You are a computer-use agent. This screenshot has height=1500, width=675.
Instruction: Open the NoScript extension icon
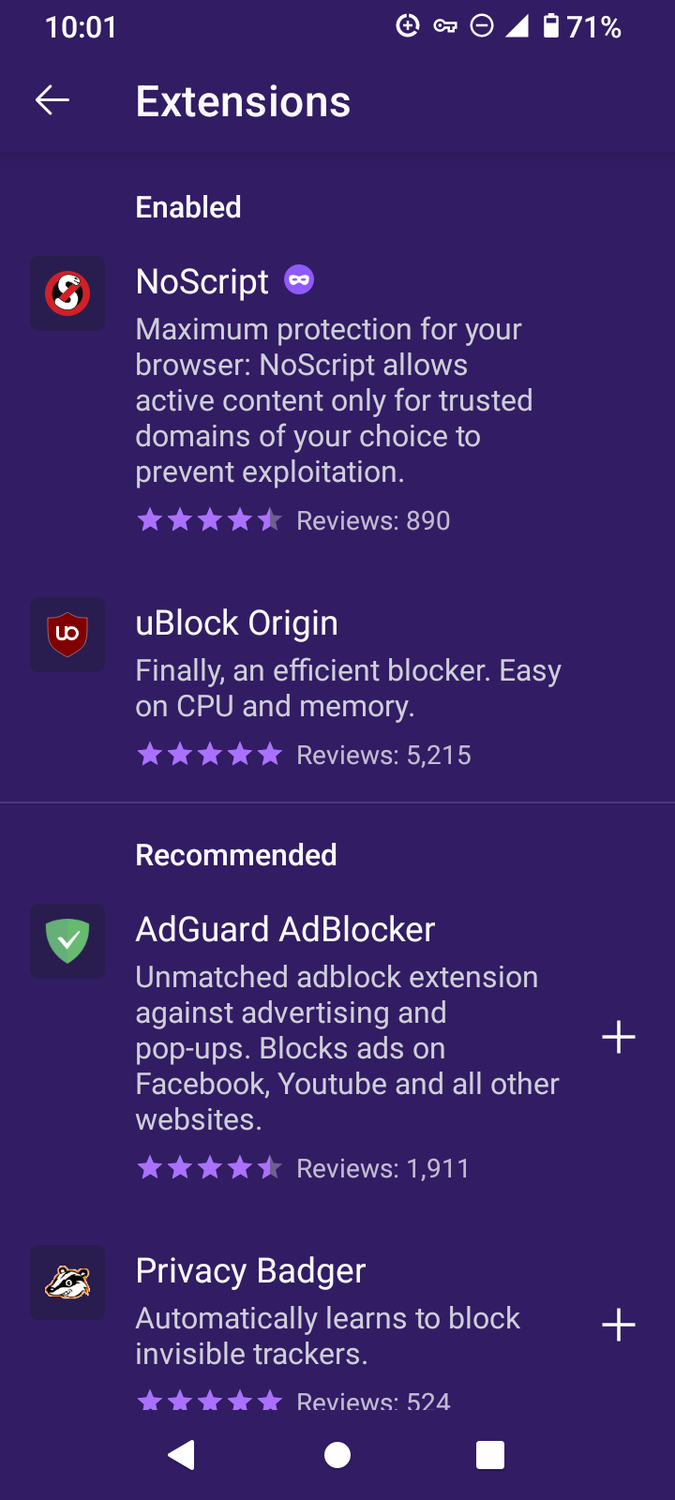coord(67,293)
